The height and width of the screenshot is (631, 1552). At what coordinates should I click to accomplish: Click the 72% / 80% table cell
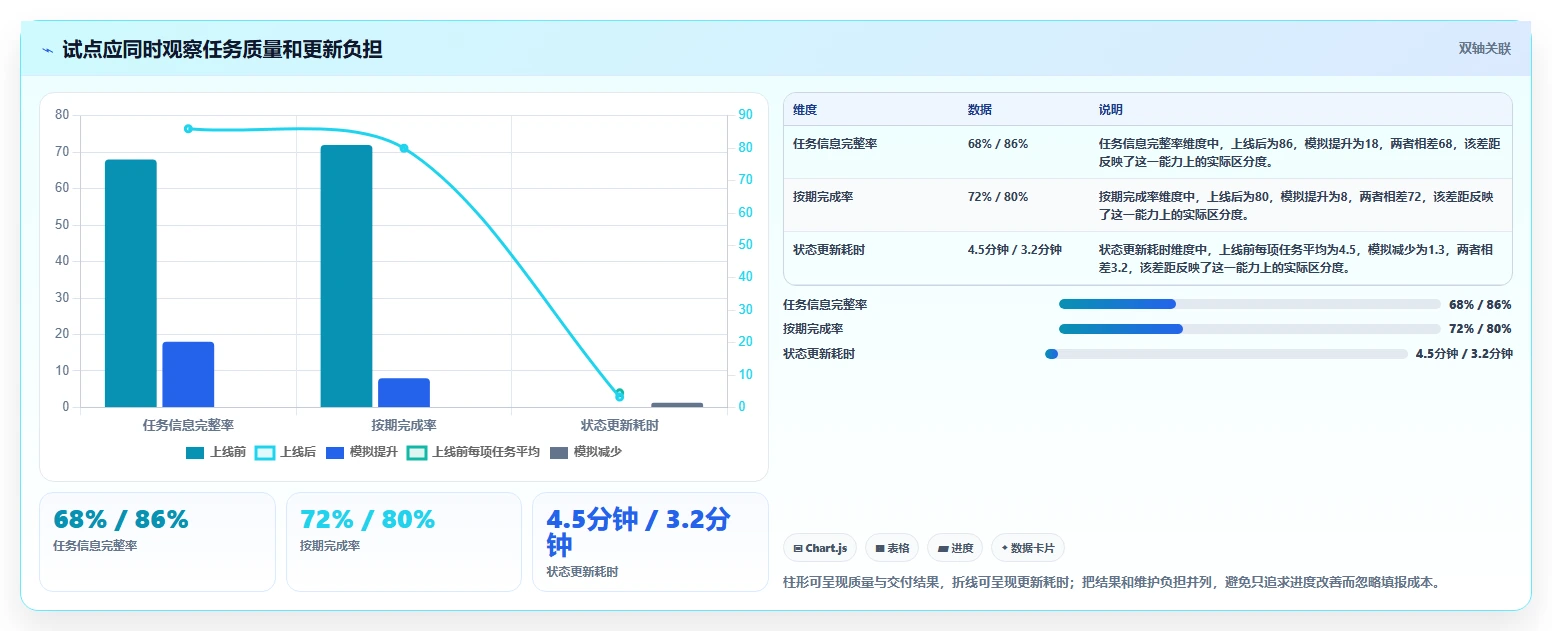click(x=998, y=197)
